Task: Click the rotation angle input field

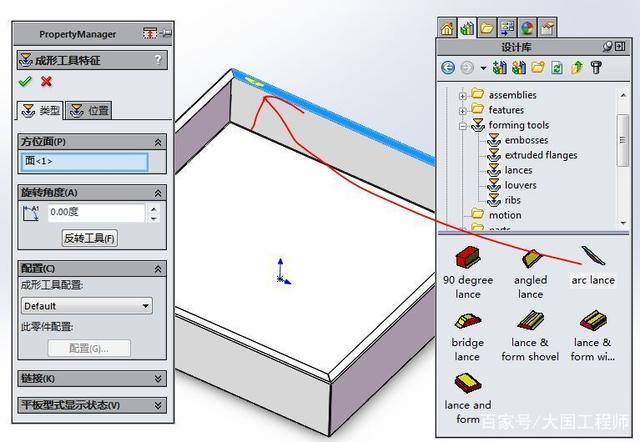Action: [96, 212]
